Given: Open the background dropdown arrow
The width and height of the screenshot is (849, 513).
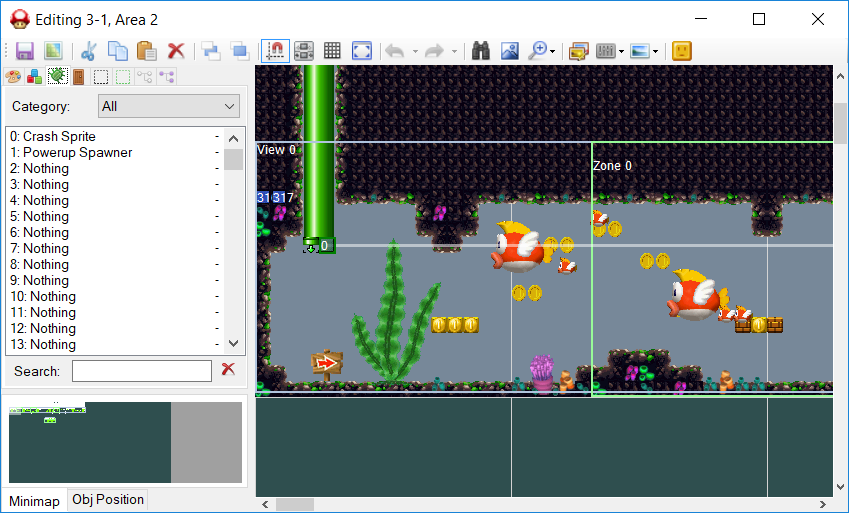Looking at the screenshot, I should 655,51.
